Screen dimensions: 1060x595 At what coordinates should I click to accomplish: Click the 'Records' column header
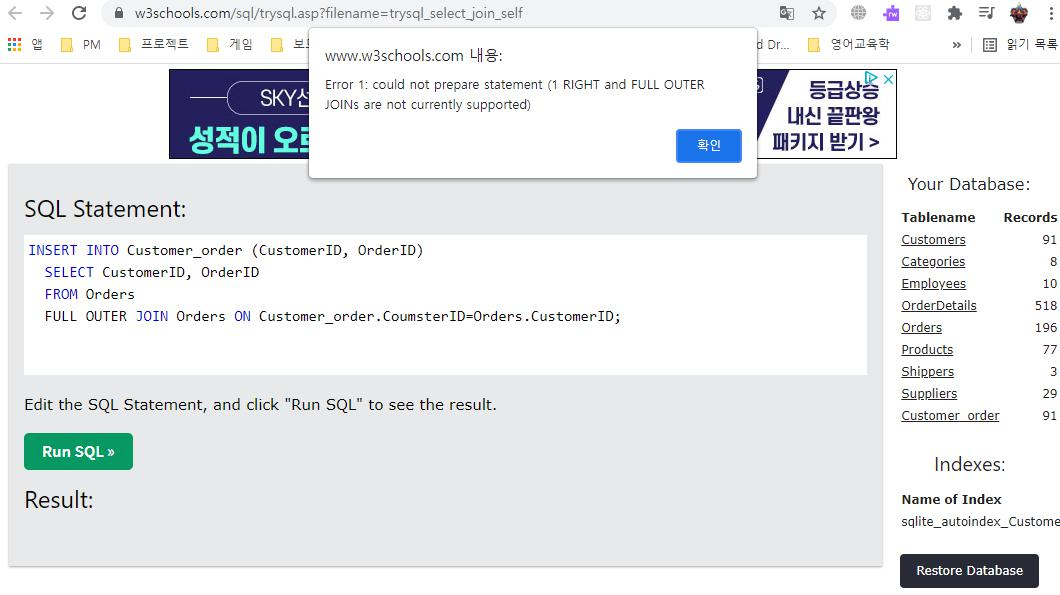click(1030, 218)
